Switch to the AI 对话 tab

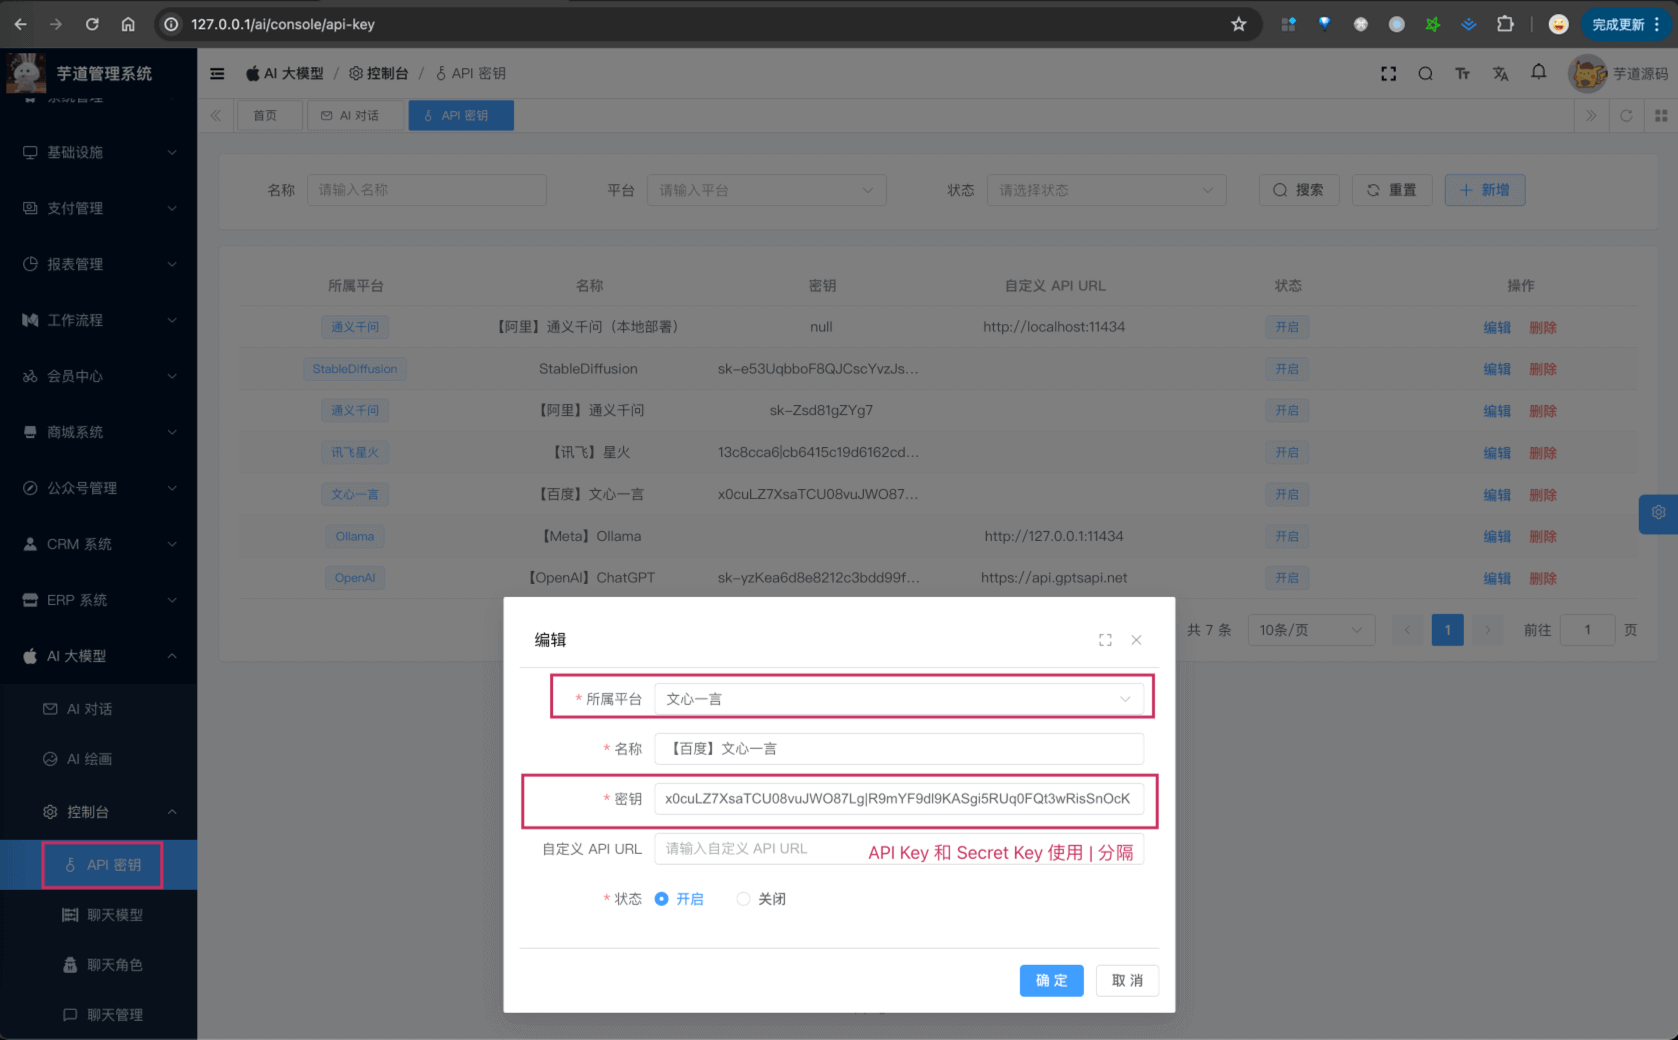coord(351,116)
